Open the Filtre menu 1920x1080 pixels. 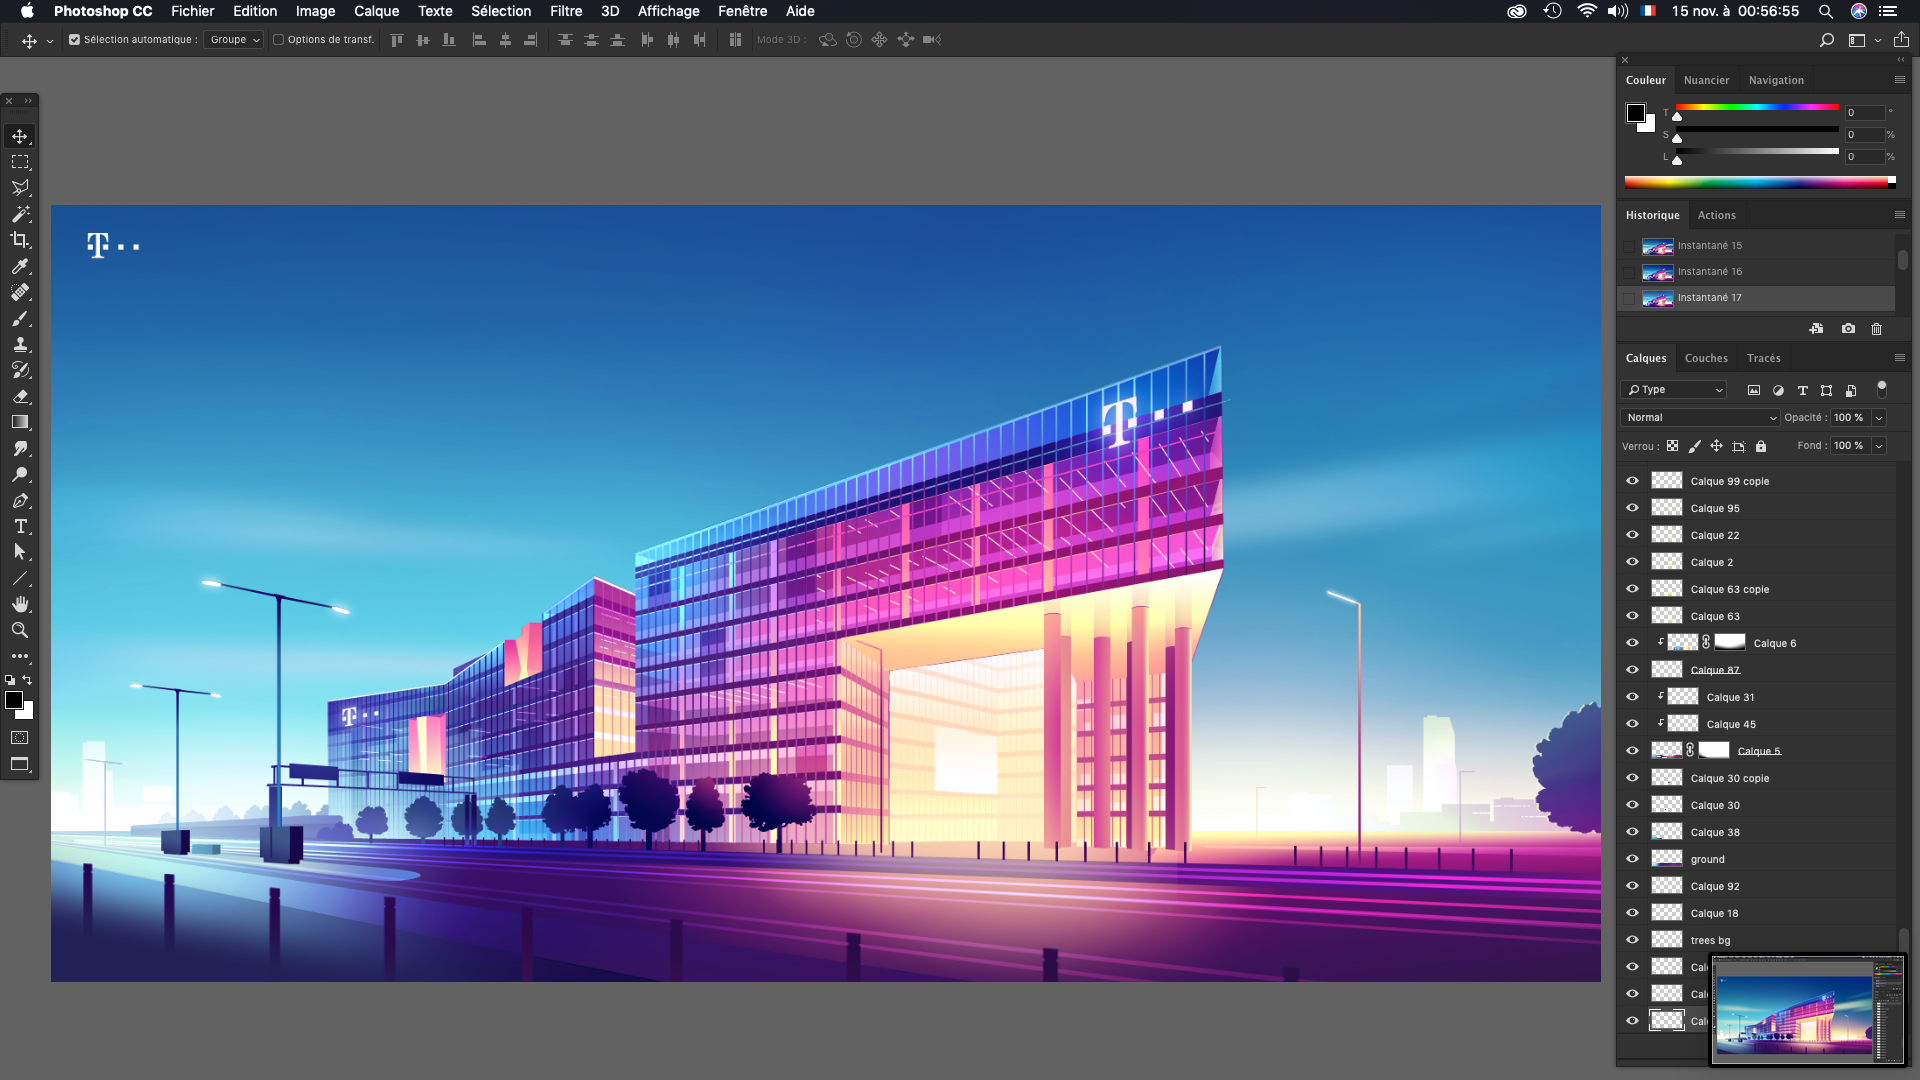click(x=565, y=11)
